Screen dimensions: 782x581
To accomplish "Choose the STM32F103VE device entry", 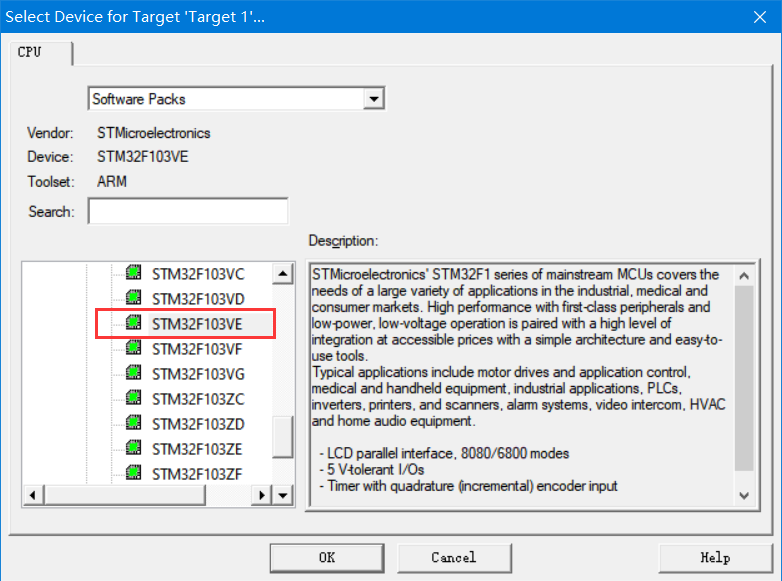I will pyautogui.click(x=197, y=324).
